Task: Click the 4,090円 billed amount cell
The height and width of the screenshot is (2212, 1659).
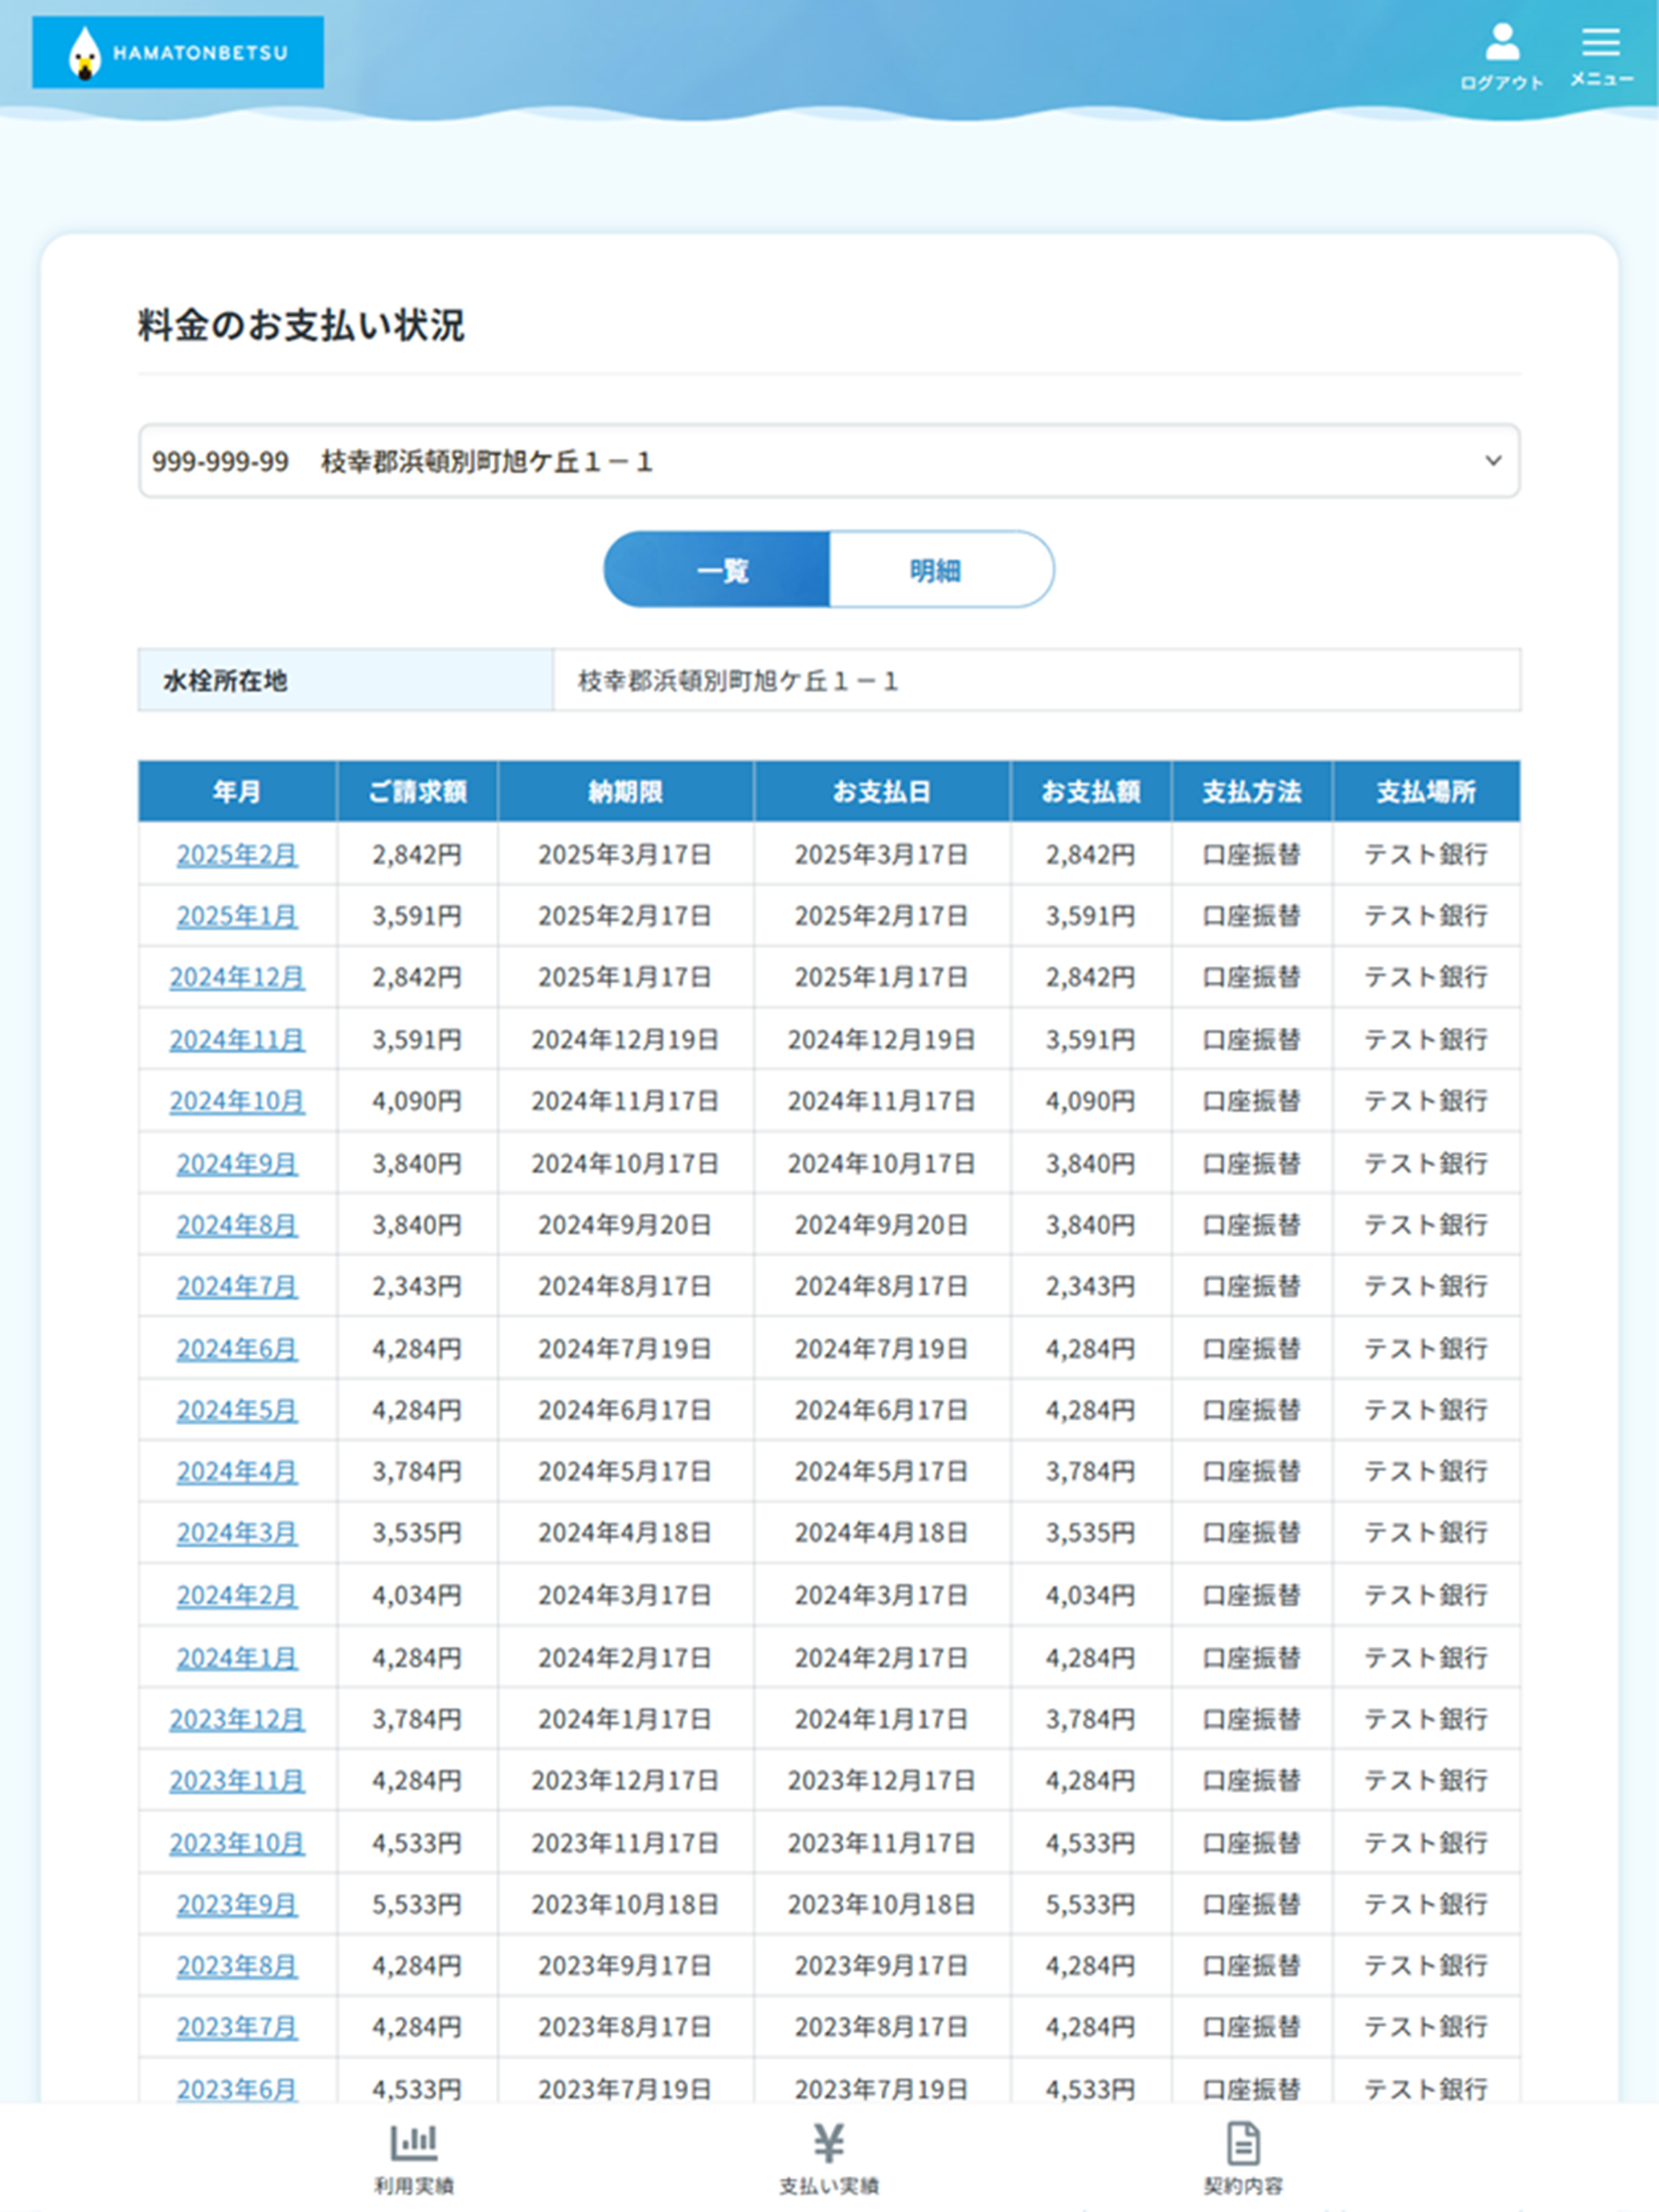Action: pyautogui.click(x=417, y=1101)
